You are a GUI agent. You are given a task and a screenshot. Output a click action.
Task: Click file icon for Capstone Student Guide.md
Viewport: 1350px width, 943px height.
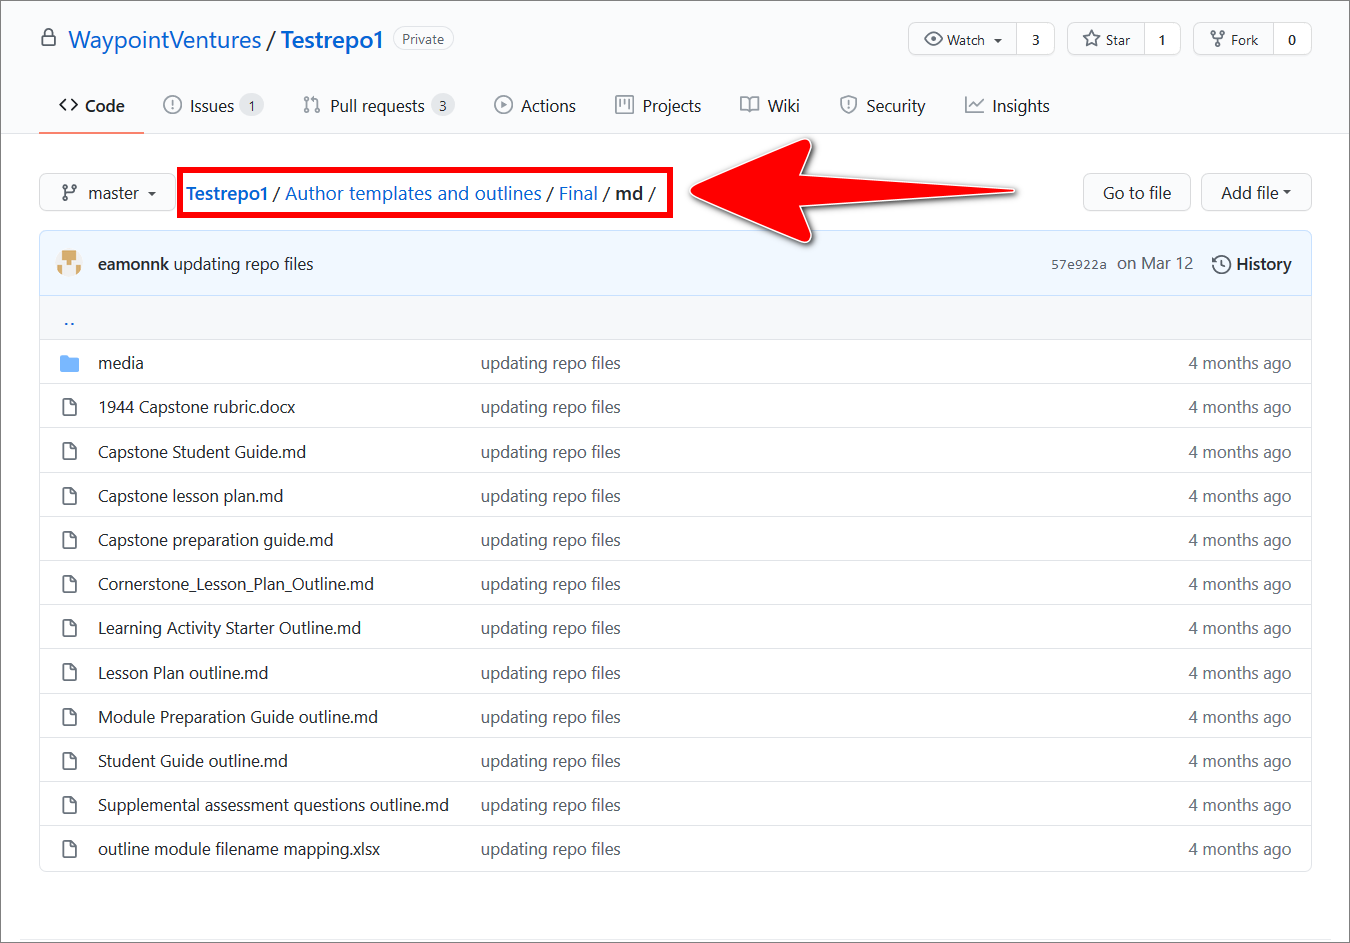(69, 451)
